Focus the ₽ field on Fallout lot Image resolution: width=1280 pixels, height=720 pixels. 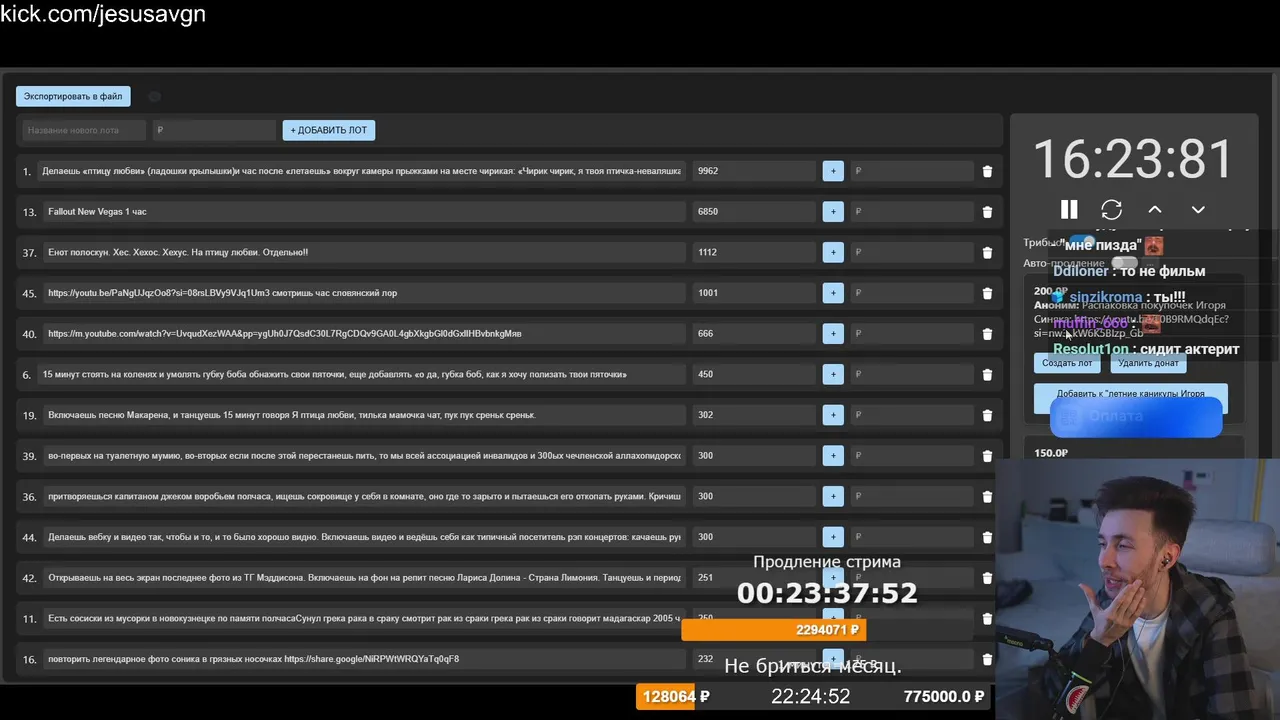click(911, 212)
